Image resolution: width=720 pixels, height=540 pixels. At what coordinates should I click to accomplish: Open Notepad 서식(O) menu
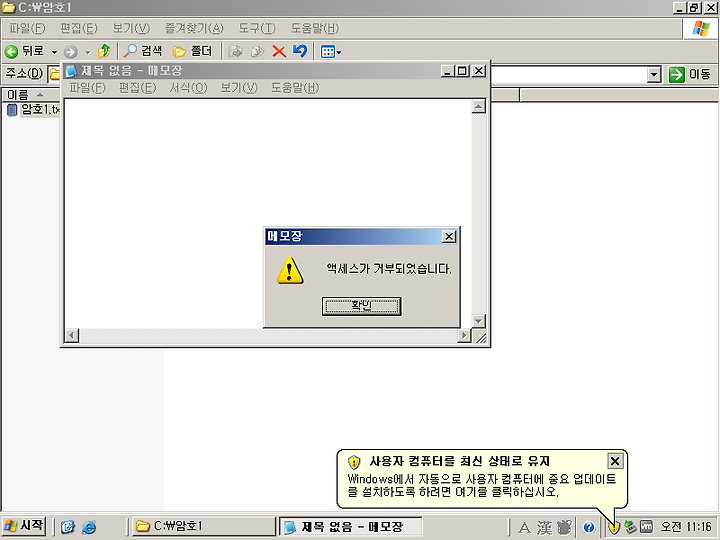[188, 88]
